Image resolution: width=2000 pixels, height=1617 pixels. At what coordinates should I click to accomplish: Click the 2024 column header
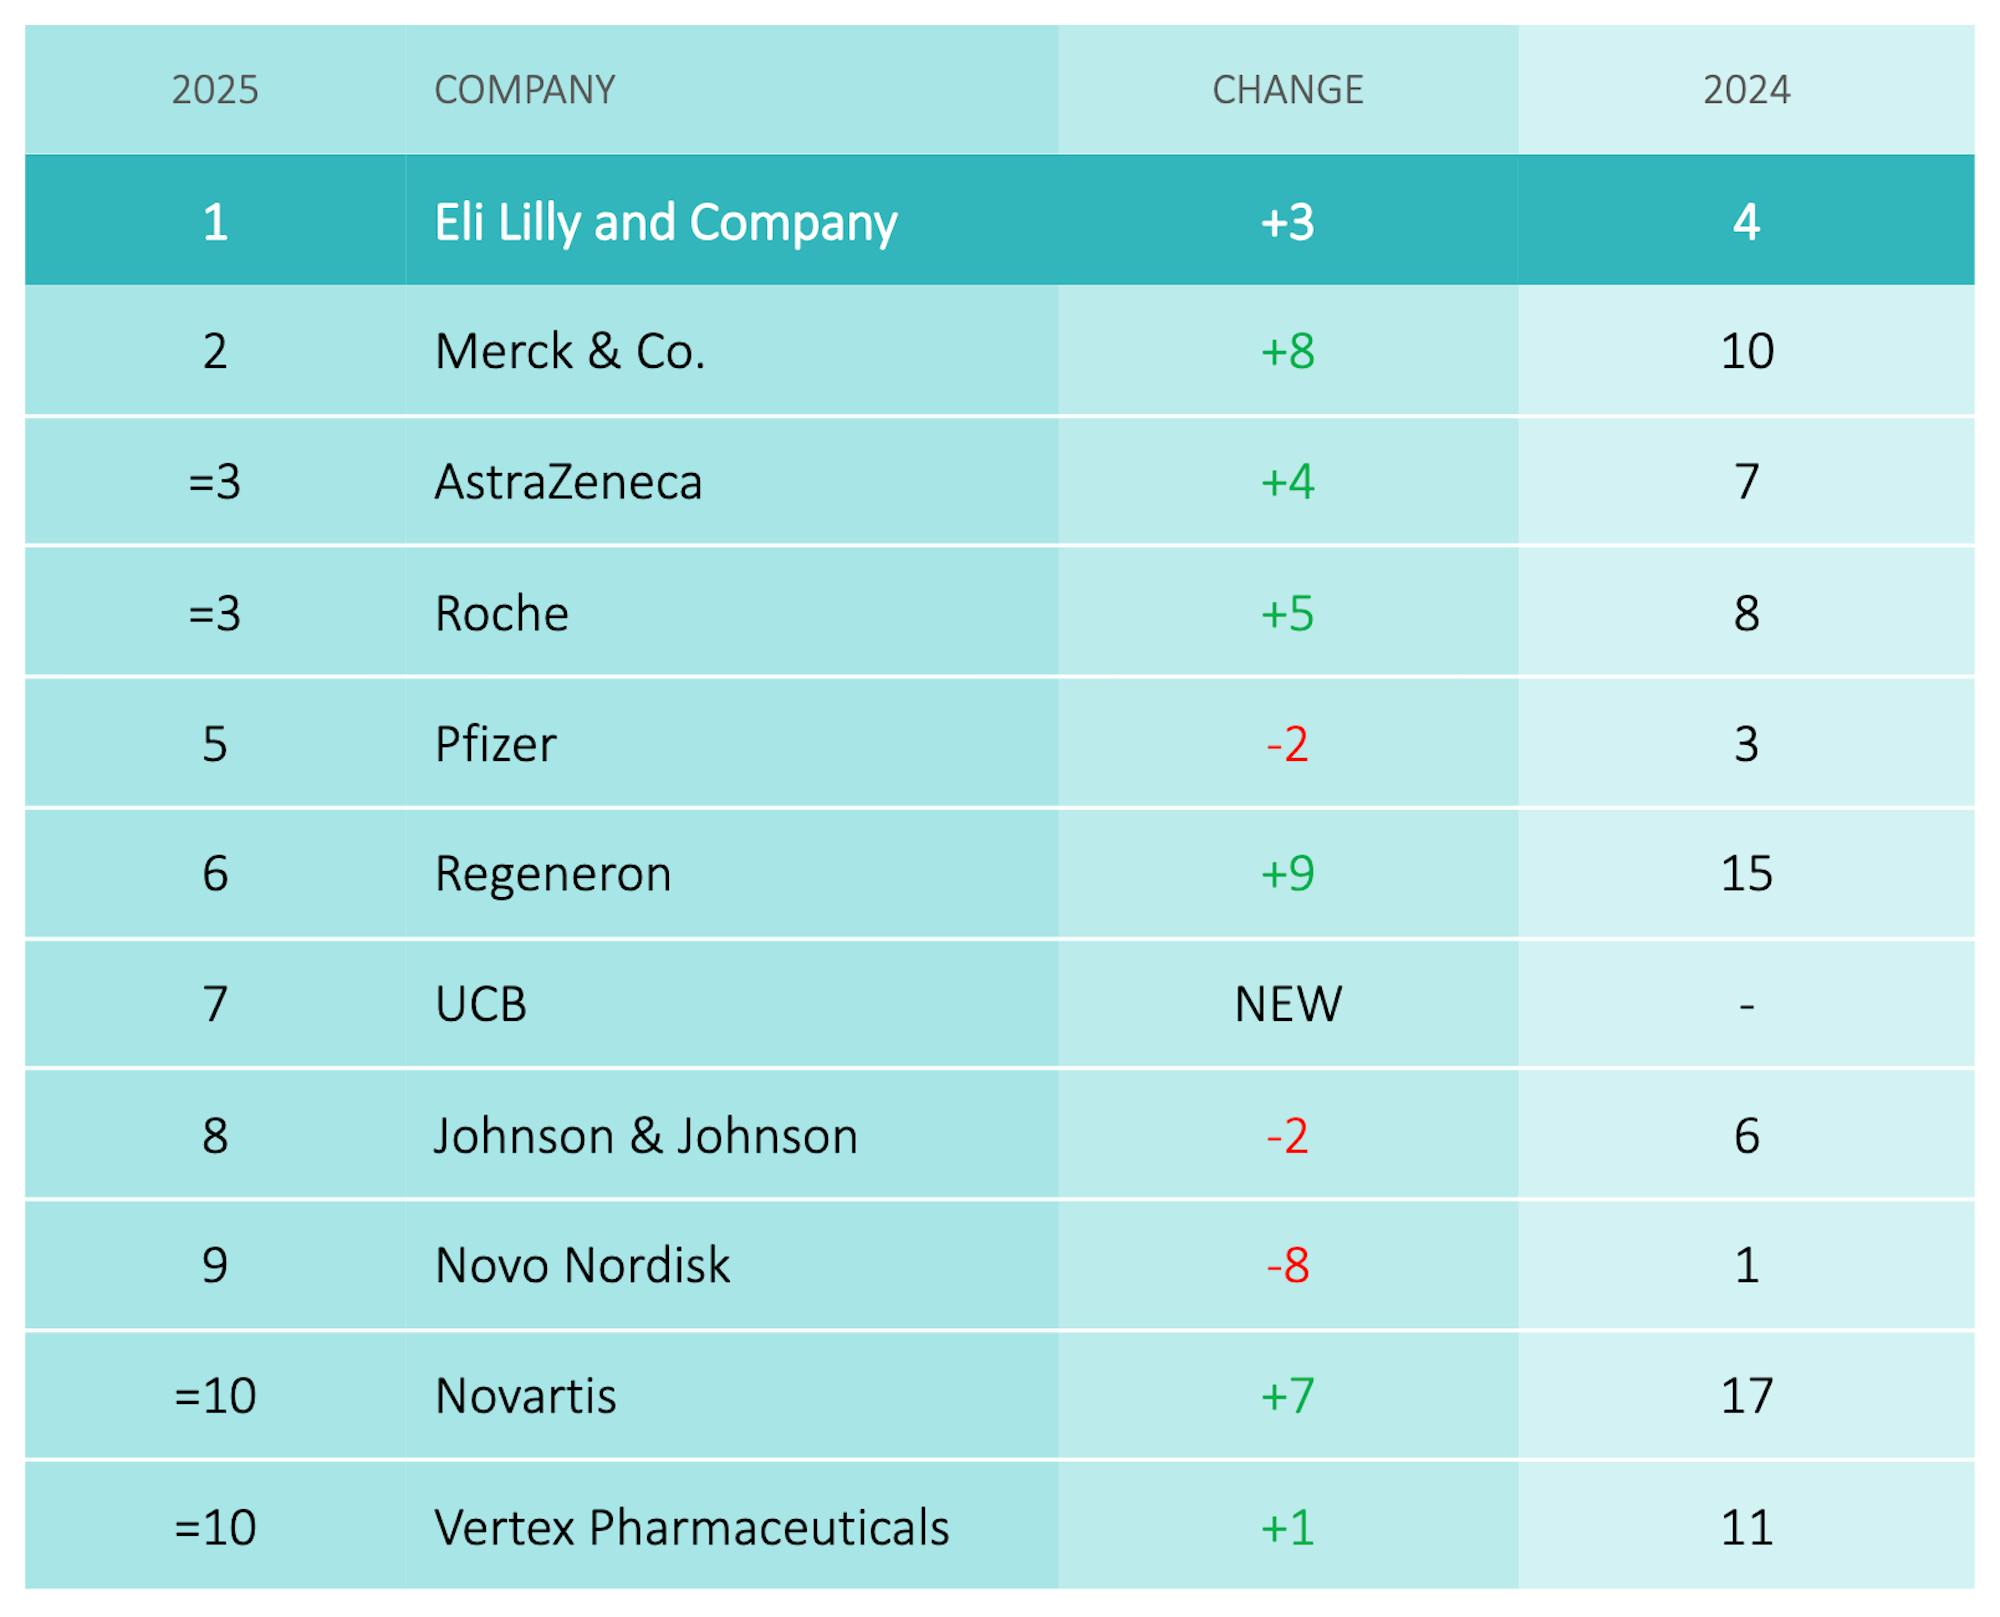click(1746, 90)
